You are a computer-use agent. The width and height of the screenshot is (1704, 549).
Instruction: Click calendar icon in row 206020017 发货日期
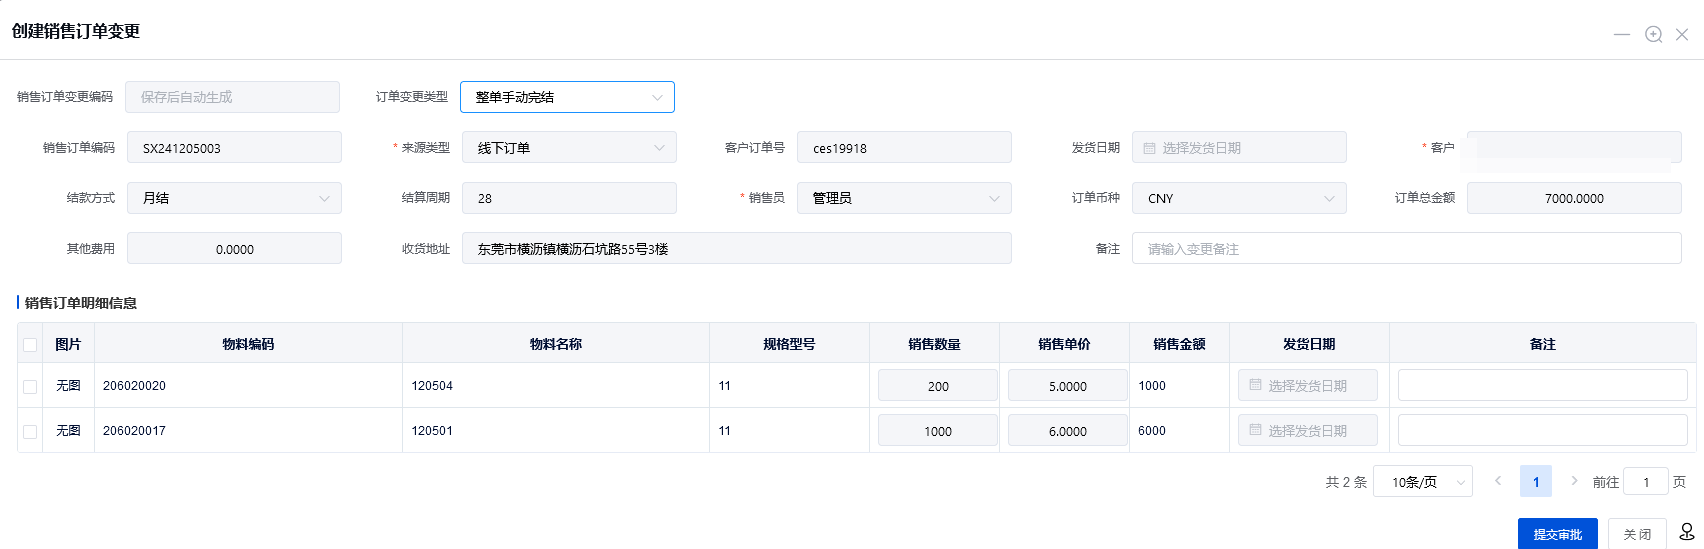click(1255, 430)
